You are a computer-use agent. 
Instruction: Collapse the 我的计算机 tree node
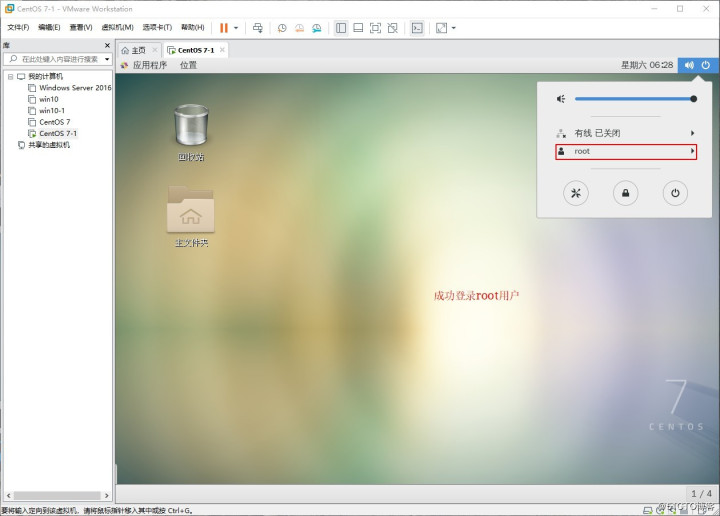coord(10,77)
